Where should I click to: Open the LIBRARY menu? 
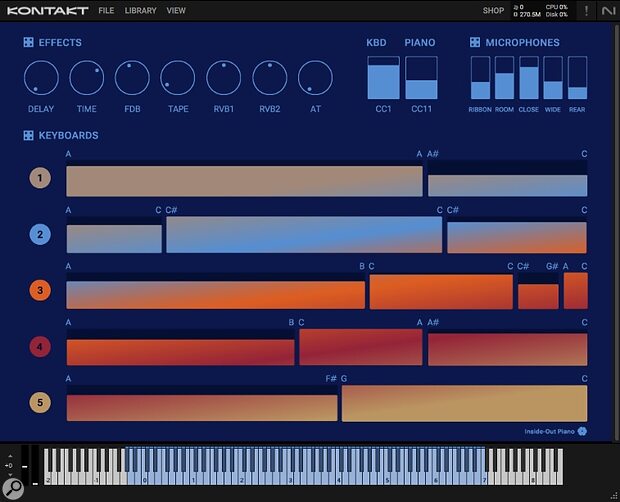(140, 11)
